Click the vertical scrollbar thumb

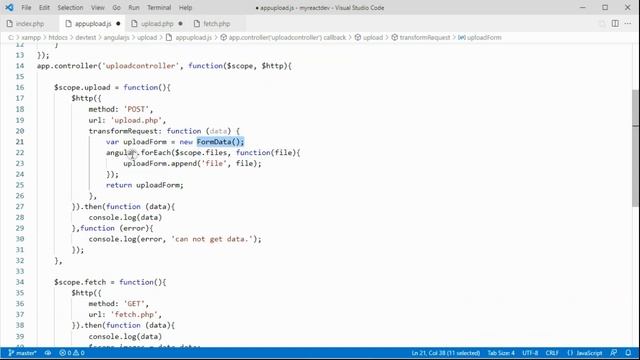pyautogui.click(x=636, y=149)
